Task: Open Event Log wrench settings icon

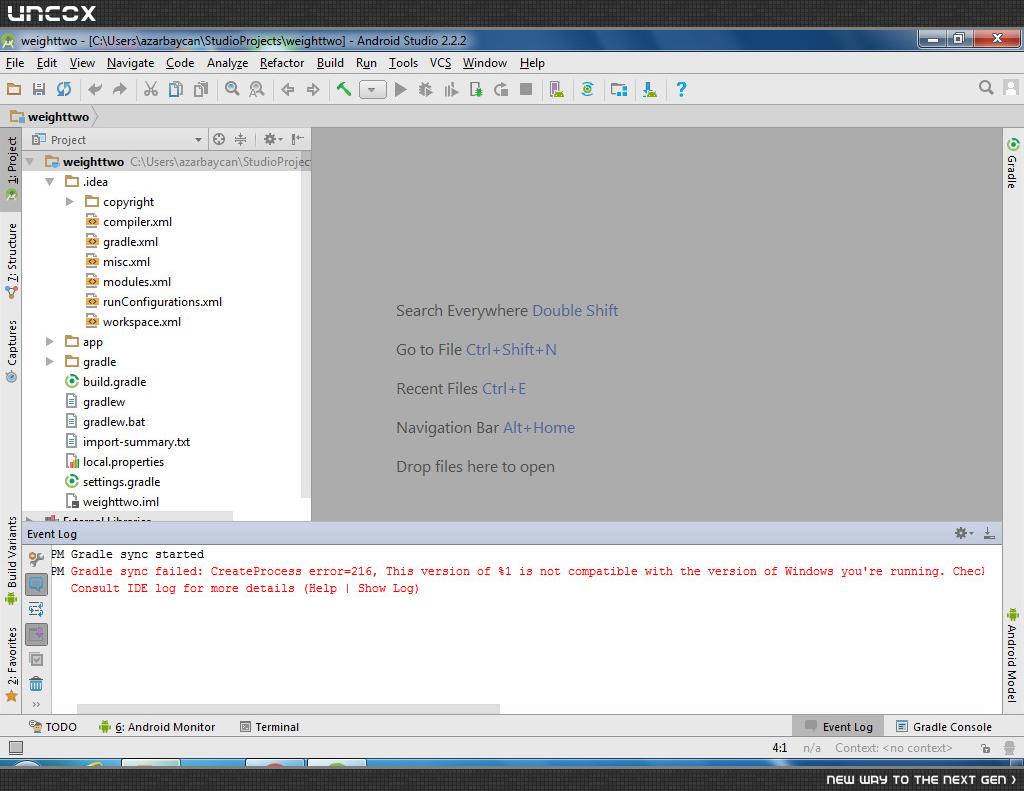Action: 36,558
